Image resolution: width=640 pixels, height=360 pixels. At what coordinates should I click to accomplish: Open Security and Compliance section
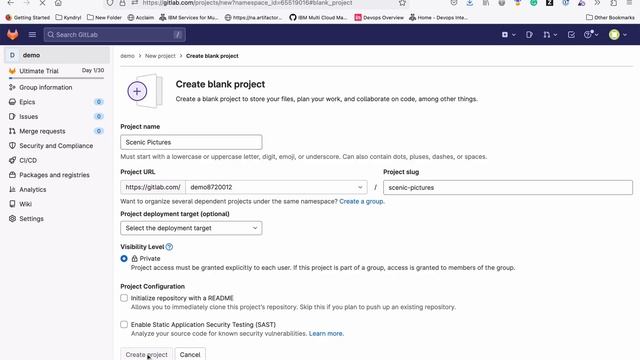pyautogui.click(x=56, y=146)
